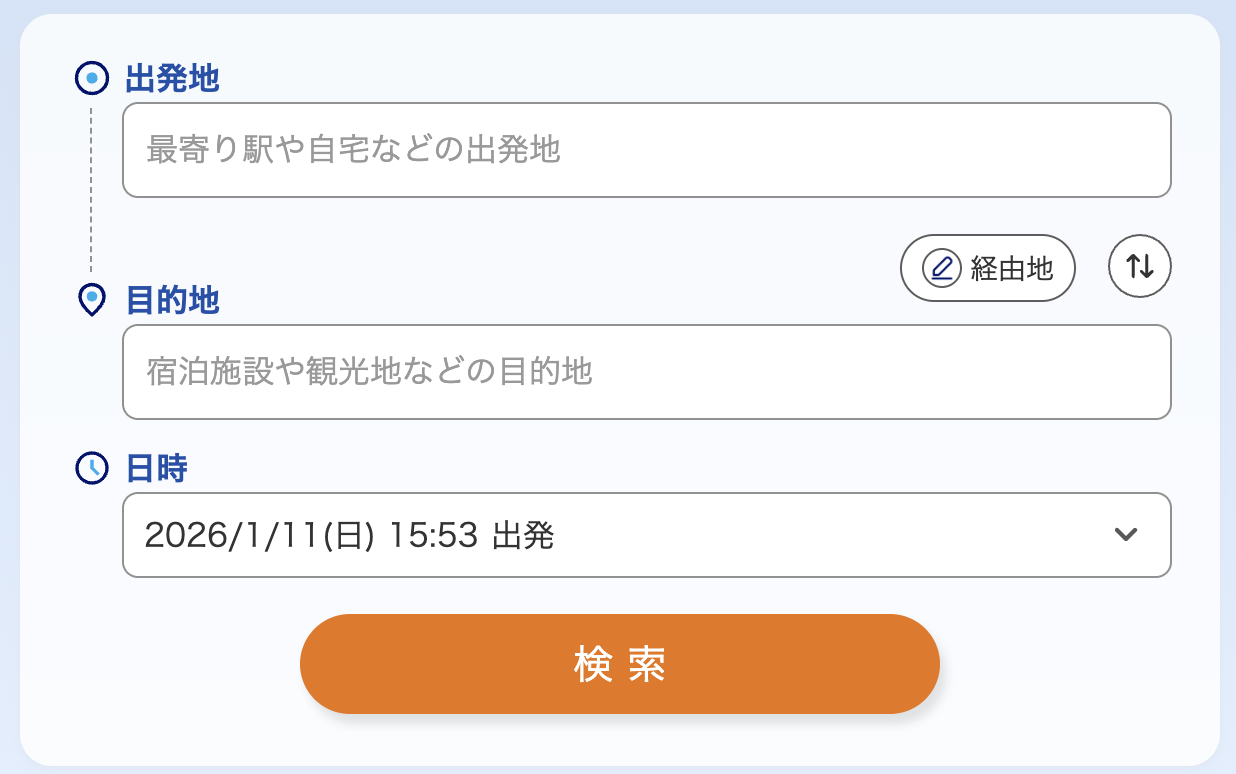
Task: Click the clock icon beside 日時
Action: [x=91, y=467]
